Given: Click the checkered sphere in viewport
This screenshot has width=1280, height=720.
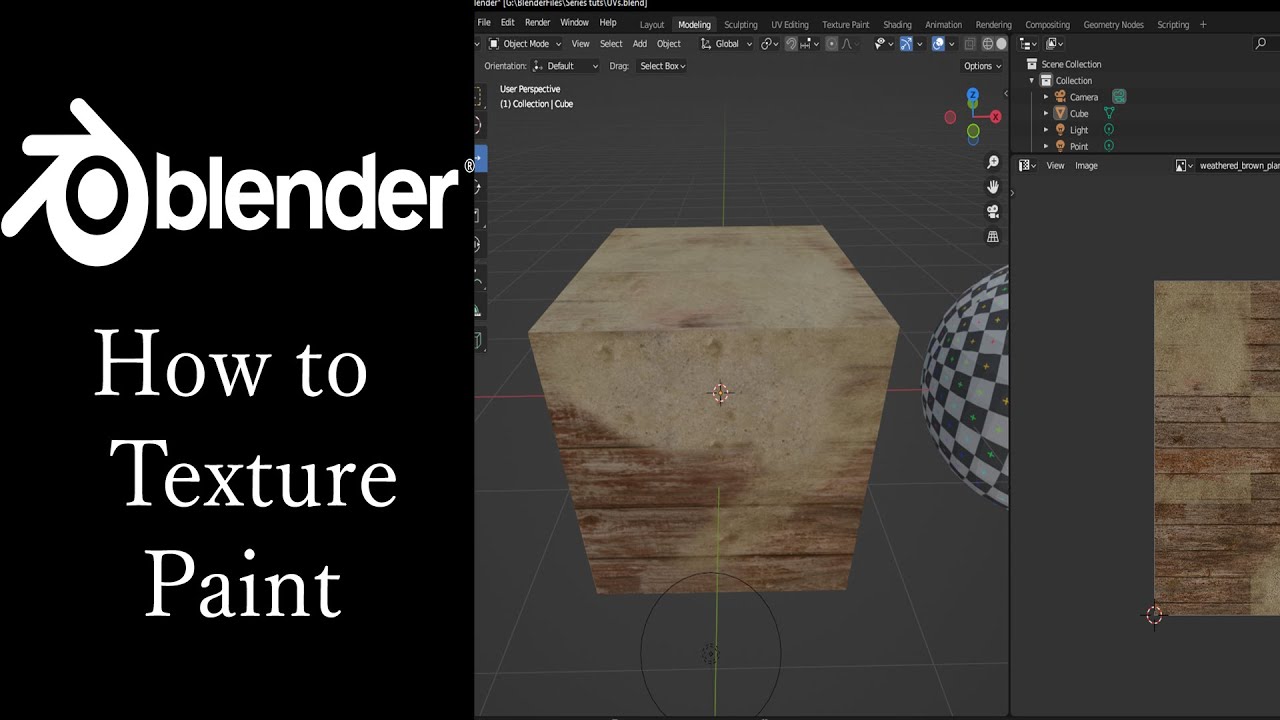Looking at the screenshot, I should point(965,385).
